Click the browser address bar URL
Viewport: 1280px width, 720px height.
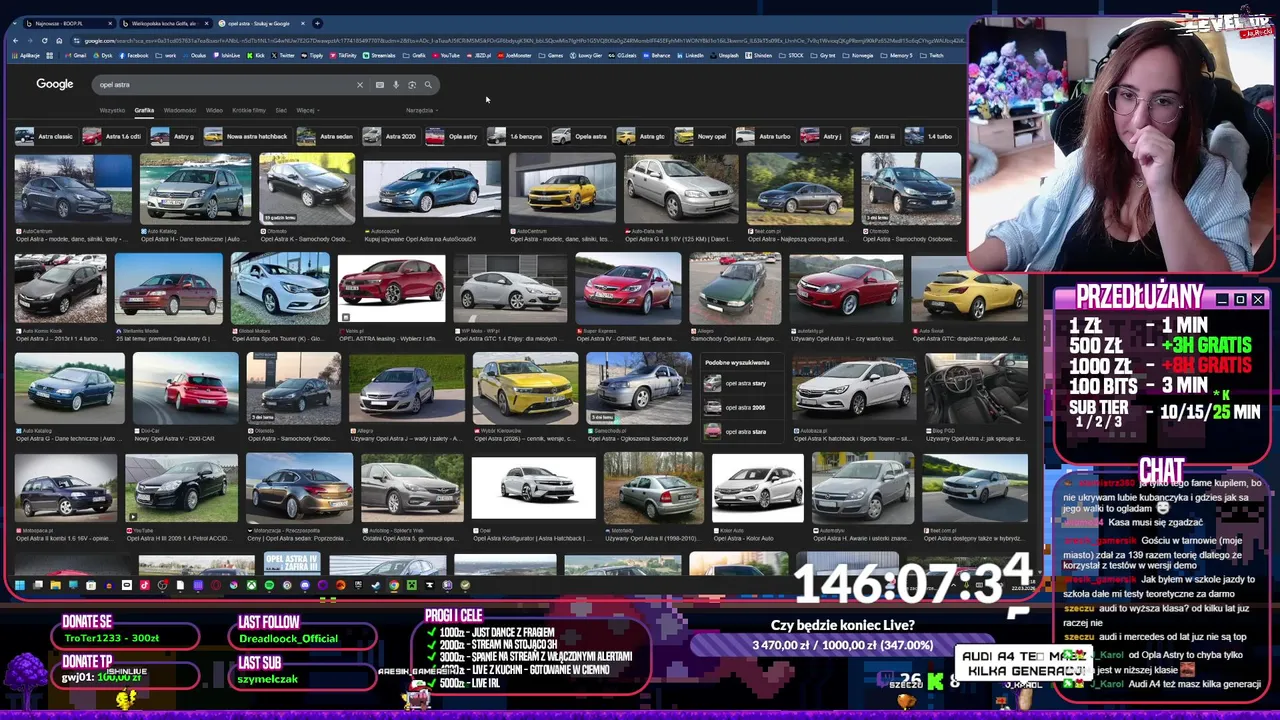pyautogui.click(x=520, y=41)
